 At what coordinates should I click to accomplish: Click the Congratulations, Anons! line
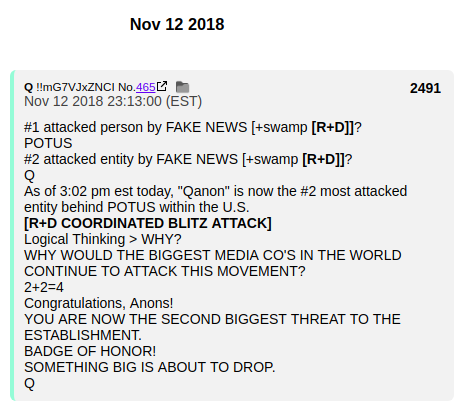point(99,303)
